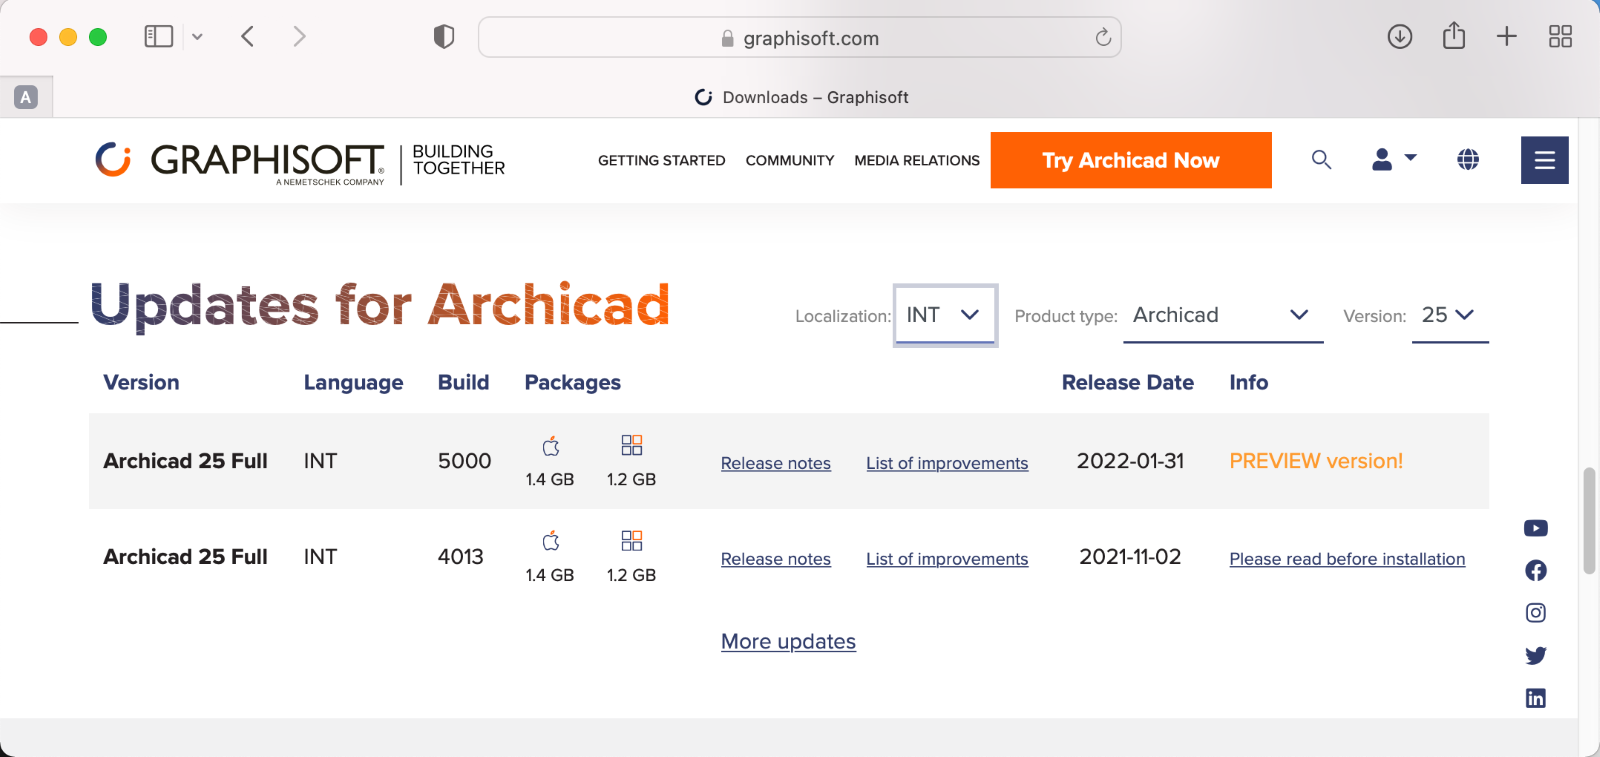This screenshot has width=1600, height=757.
Task: Open Release notes for build 4013
Action: [776, 559]
